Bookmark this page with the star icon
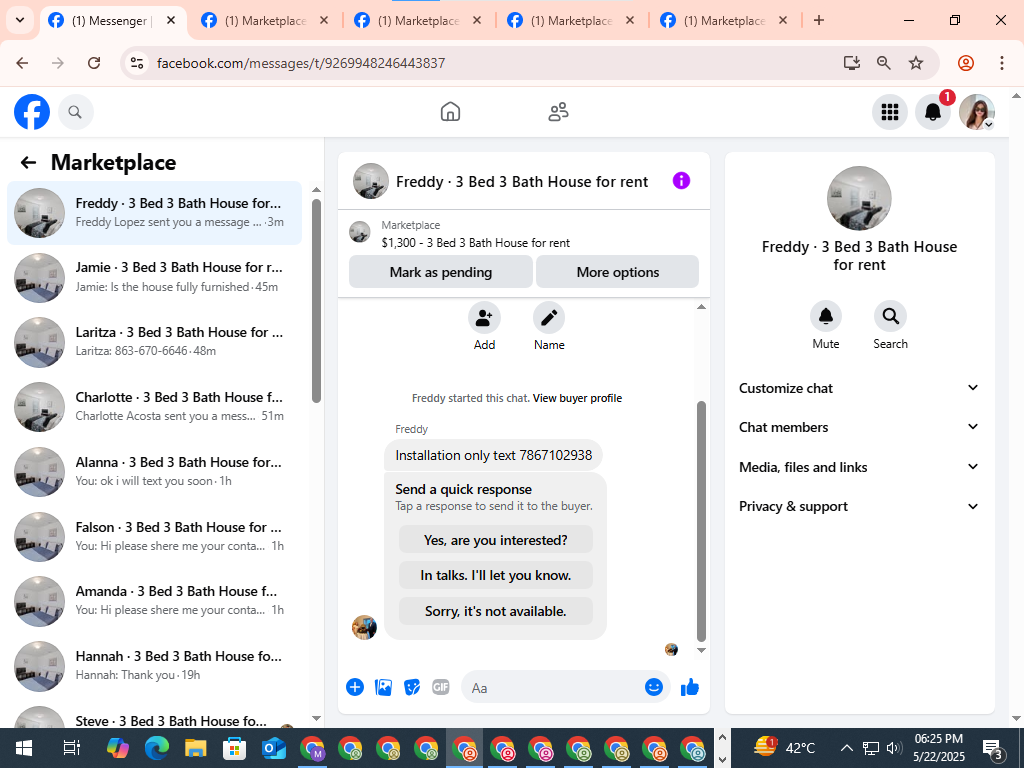1024x768 pixels. [x=916, y=63]
